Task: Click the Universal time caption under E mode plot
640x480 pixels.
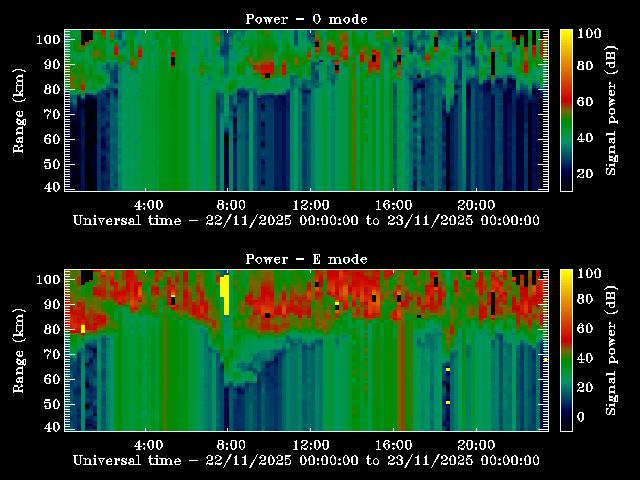Action: click(x=306, y=460)
